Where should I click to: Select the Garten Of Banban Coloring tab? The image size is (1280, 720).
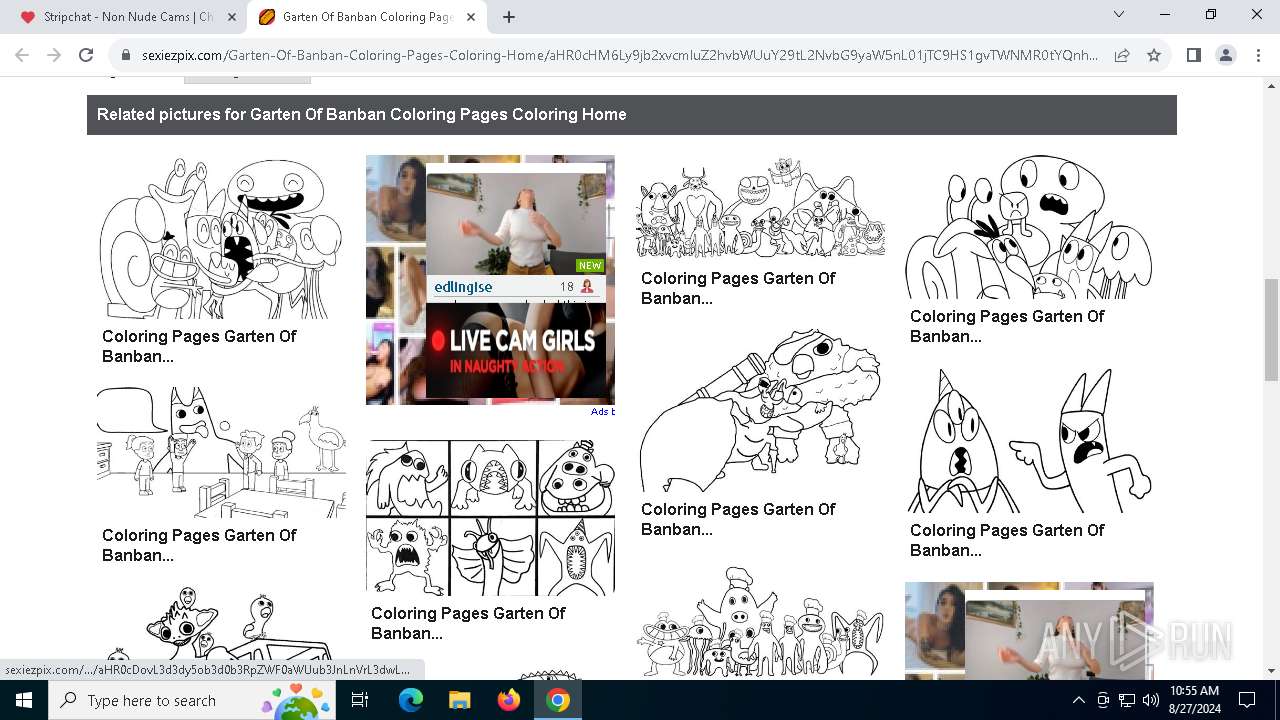(x=367, y=17)
